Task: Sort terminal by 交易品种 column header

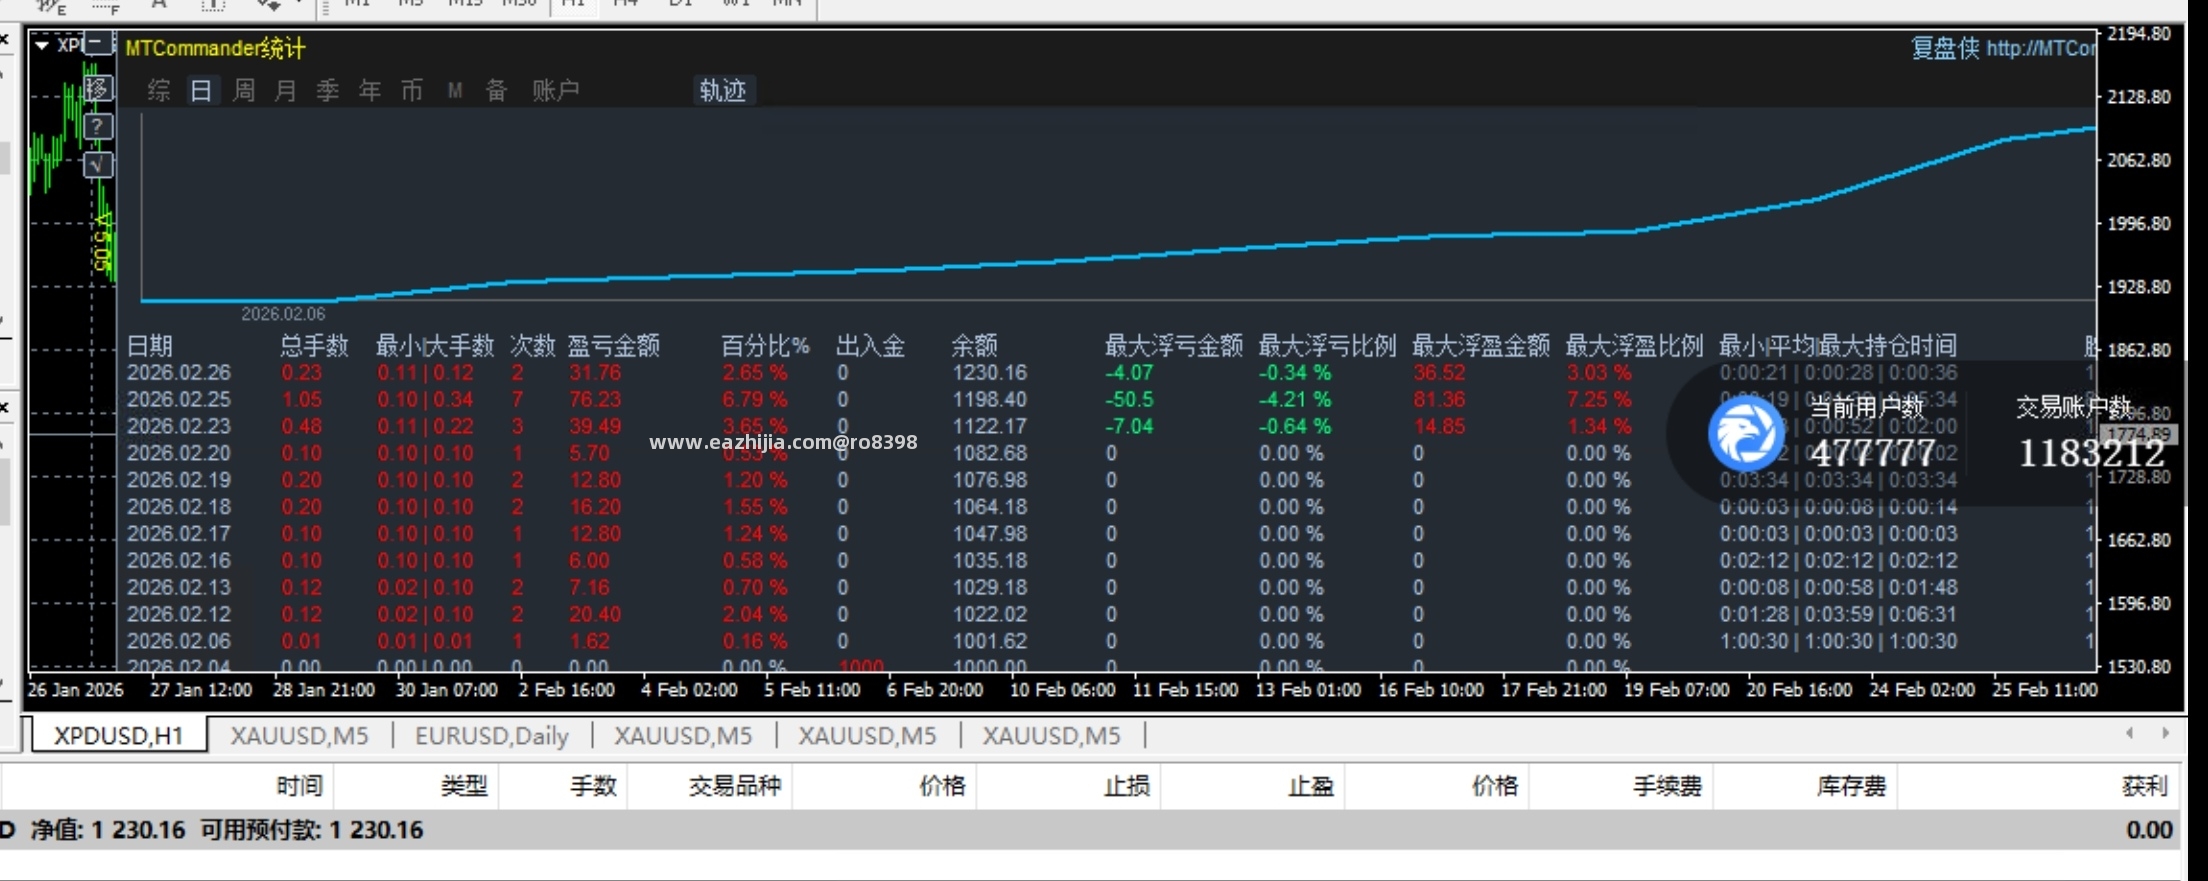Action: point(735,786)
